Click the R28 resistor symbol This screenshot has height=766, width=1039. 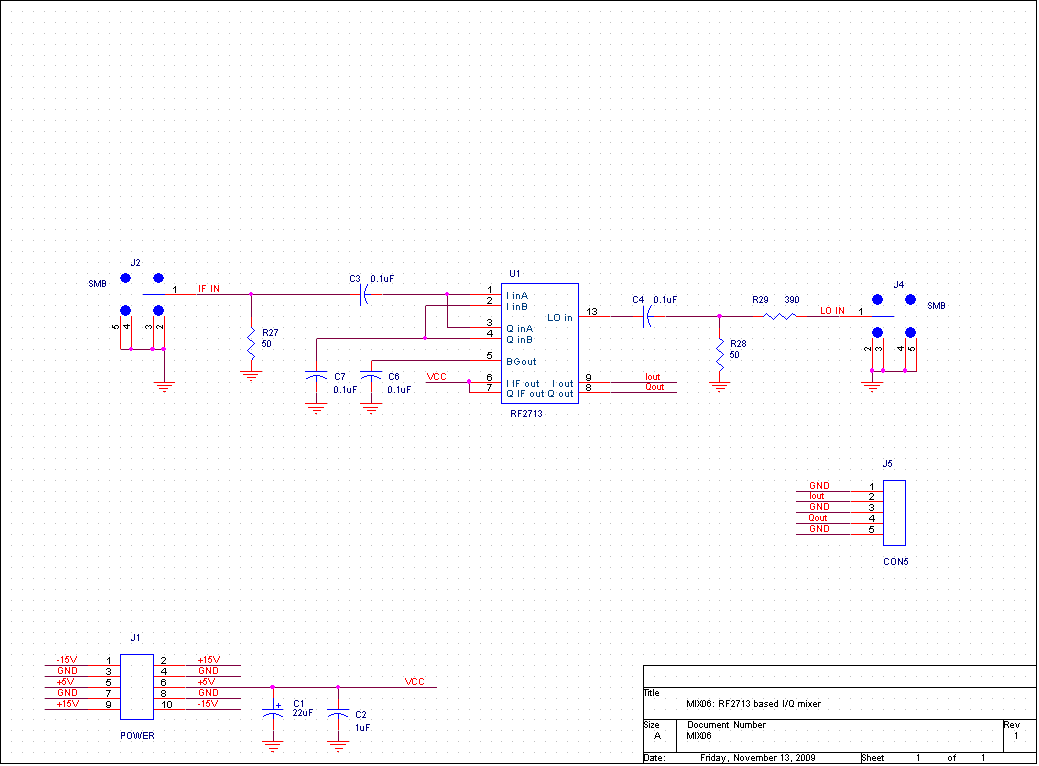tap(719, 350)
